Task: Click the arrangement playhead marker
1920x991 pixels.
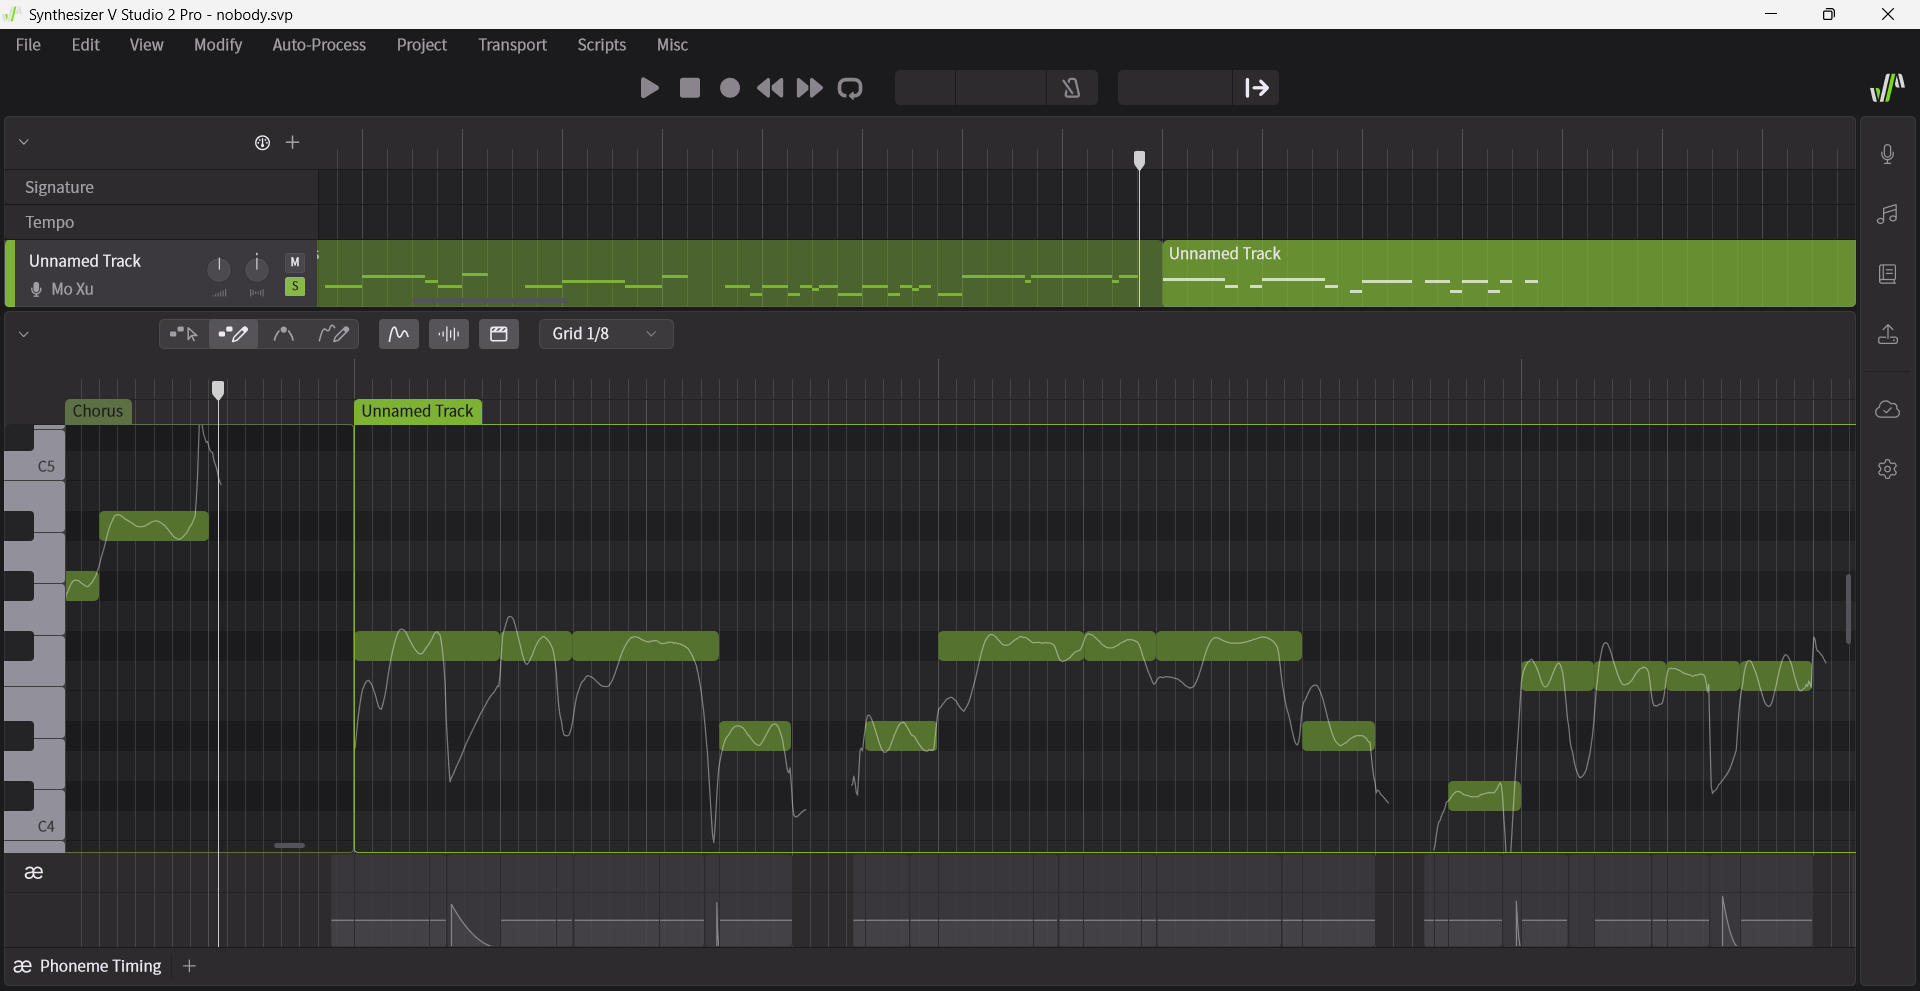Action: [x=1139, y=159]
